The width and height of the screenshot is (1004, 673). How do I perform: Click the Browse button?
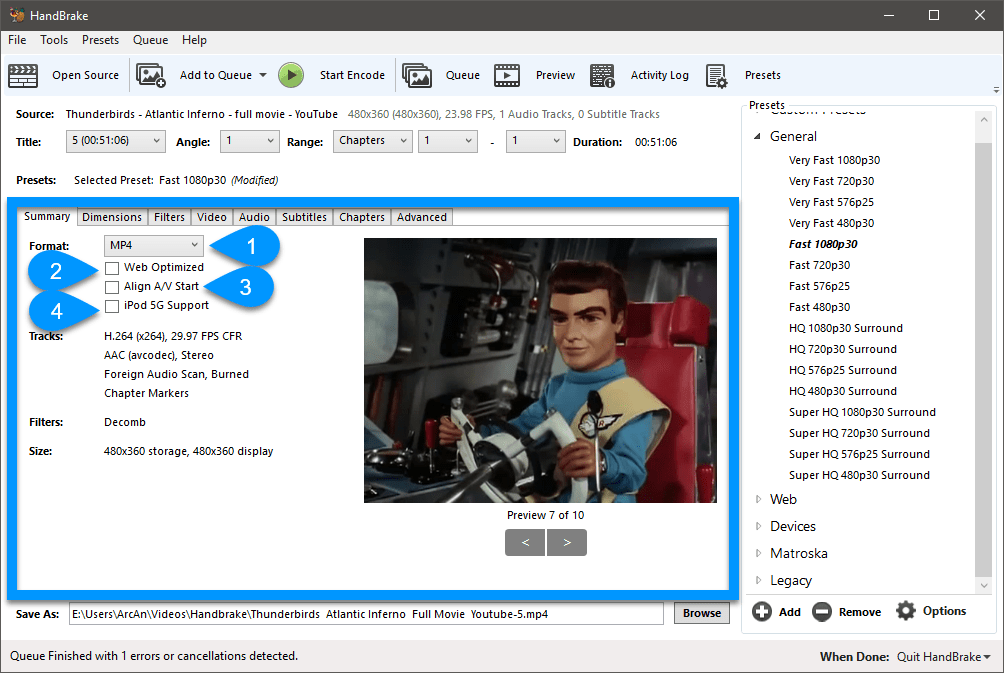(702, 613)
